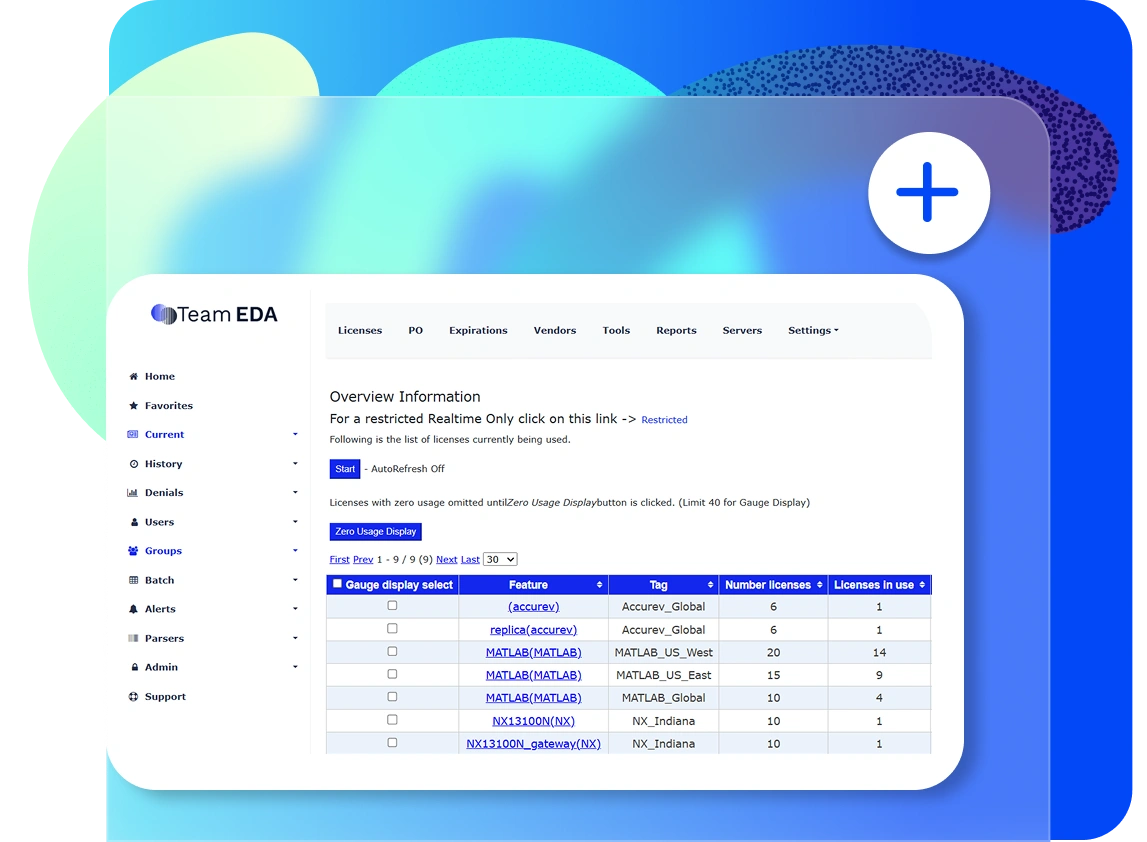
Task: Click the Support lifebuoy icon
Action: pos(133,696)
